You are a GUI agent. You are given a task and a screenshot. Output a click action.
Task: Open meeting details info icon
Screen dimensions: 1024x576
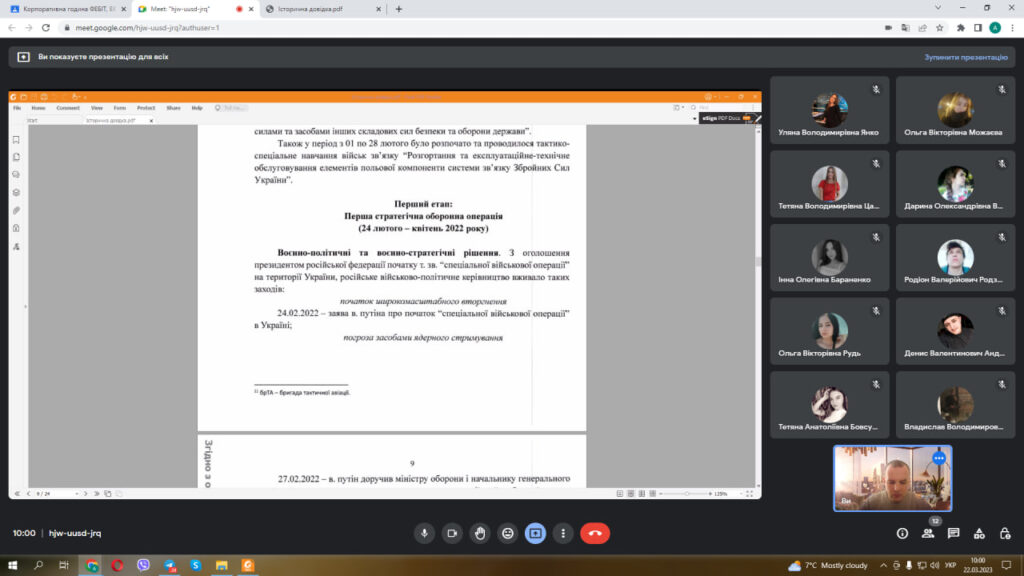tap(902, 533)
